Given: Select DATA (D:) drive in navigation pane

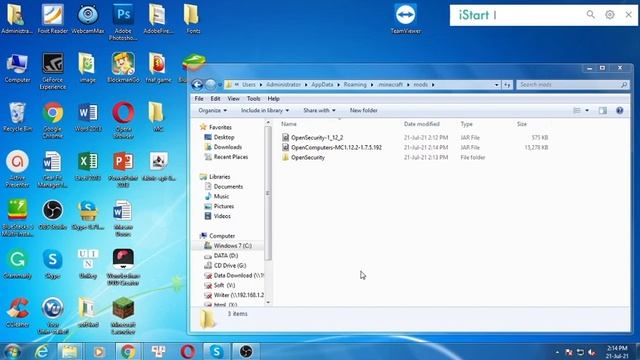Looking at the screenshot, I should pyautogui.click(x=226, y=256).
